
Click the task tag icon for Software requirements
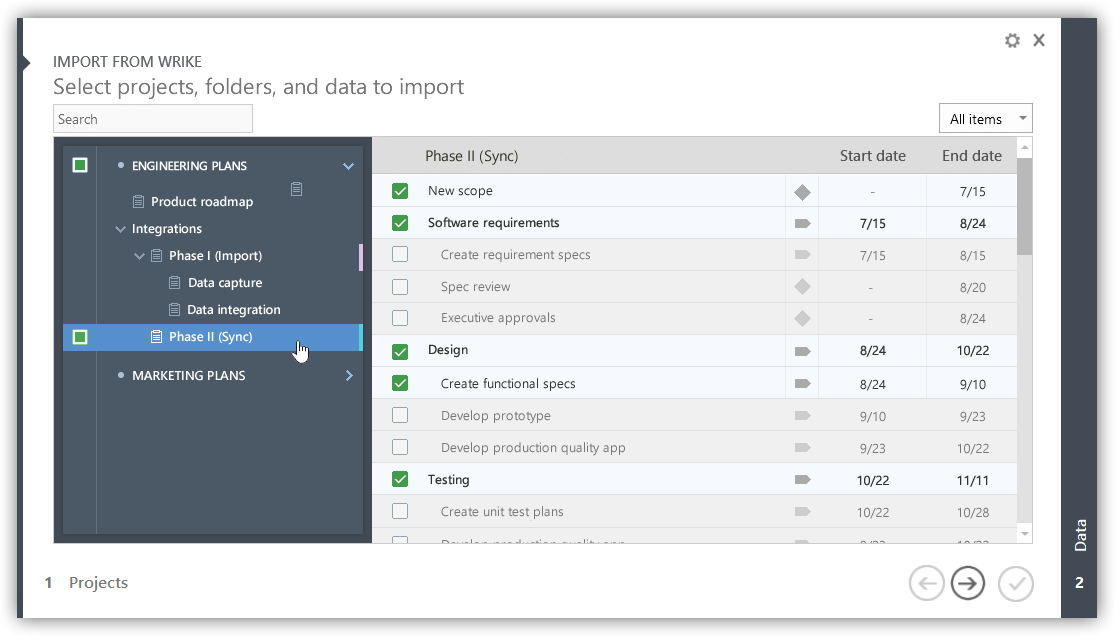click(801, 223)
